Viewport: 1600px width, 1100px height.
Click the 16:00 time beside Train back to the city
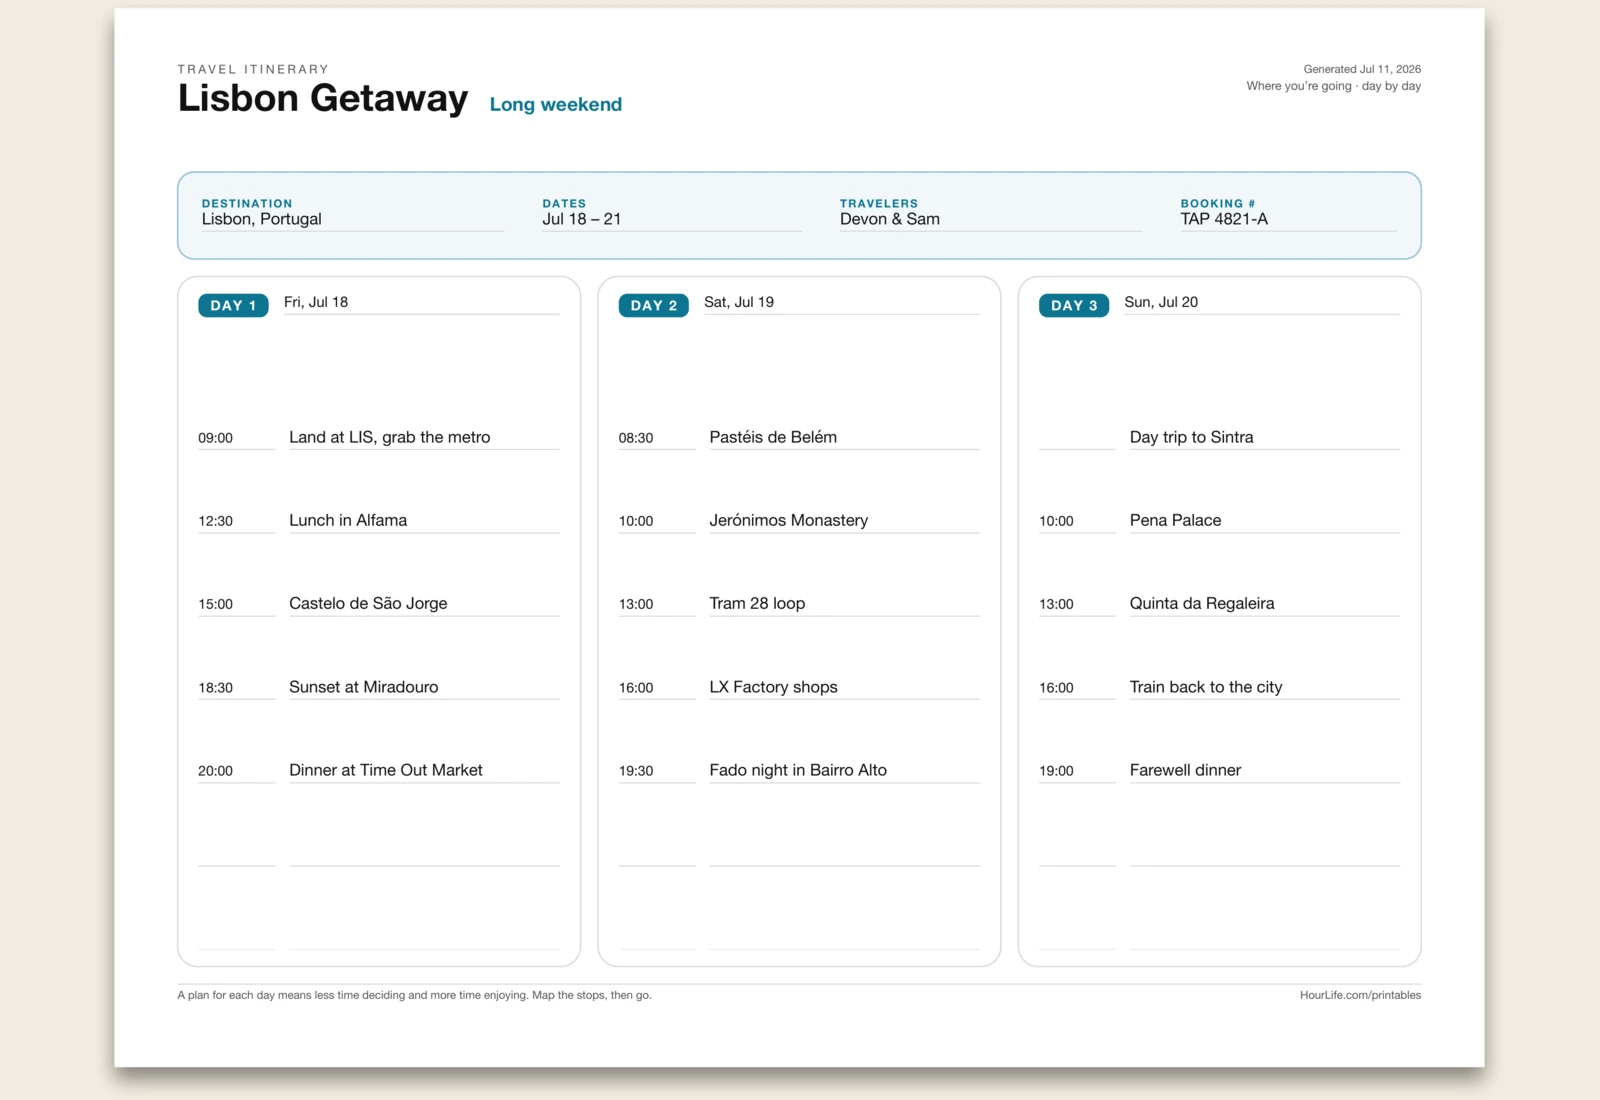point(1056,688)
